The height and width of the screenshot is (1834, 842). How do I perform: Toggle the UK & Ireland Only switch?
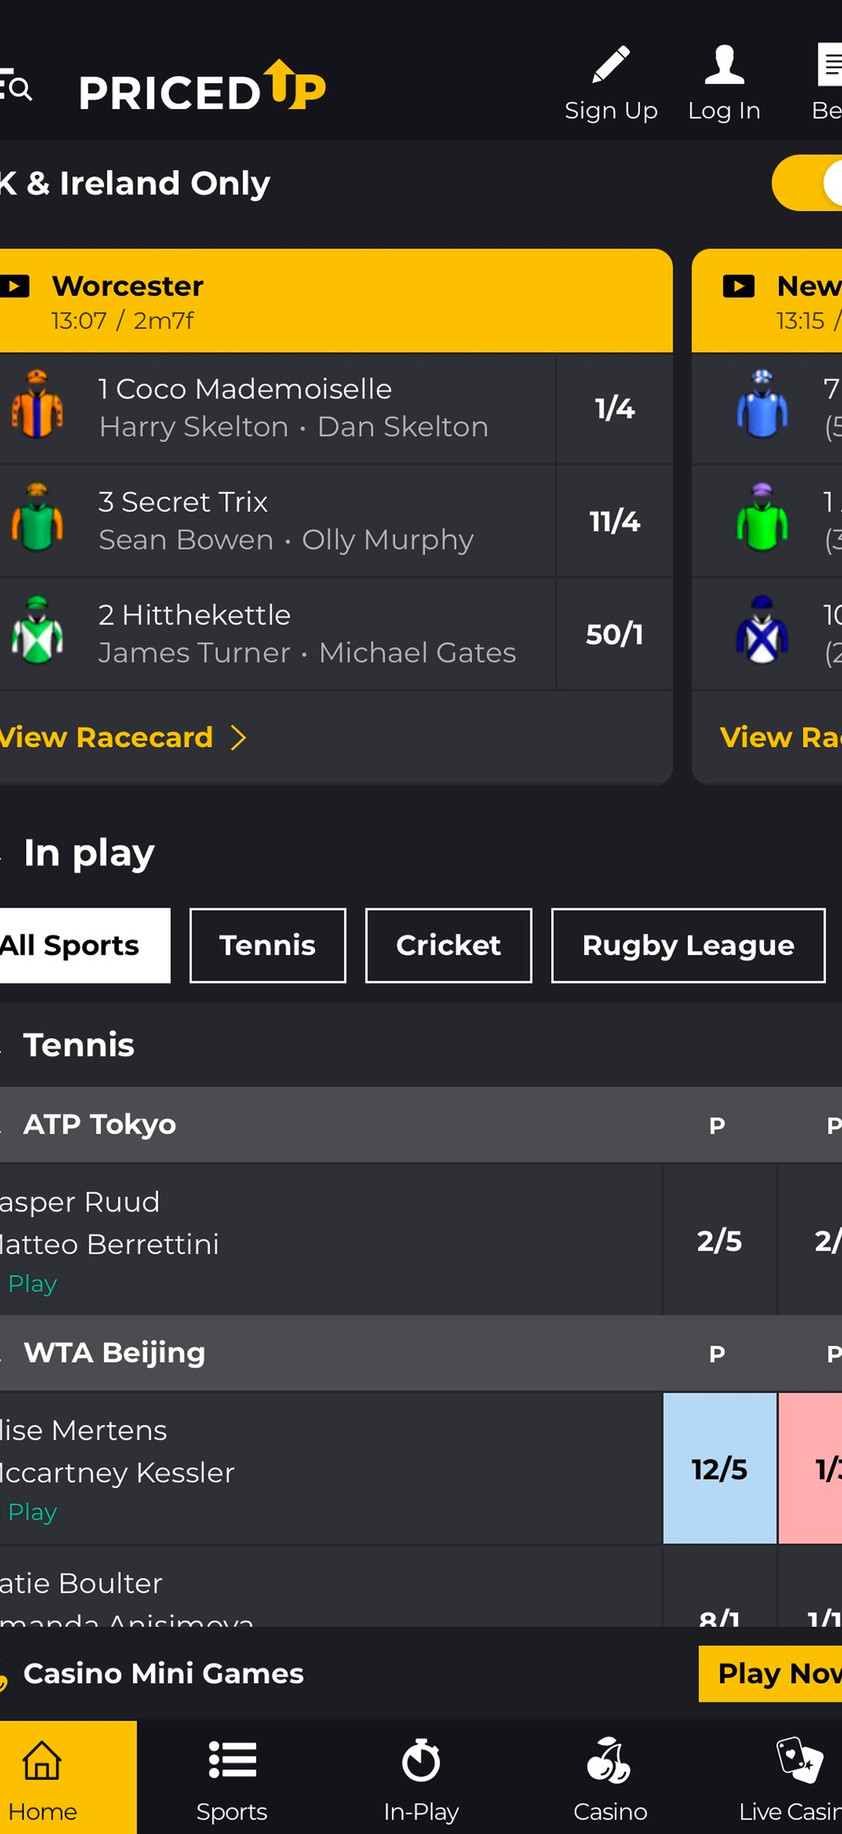point(809,183)
